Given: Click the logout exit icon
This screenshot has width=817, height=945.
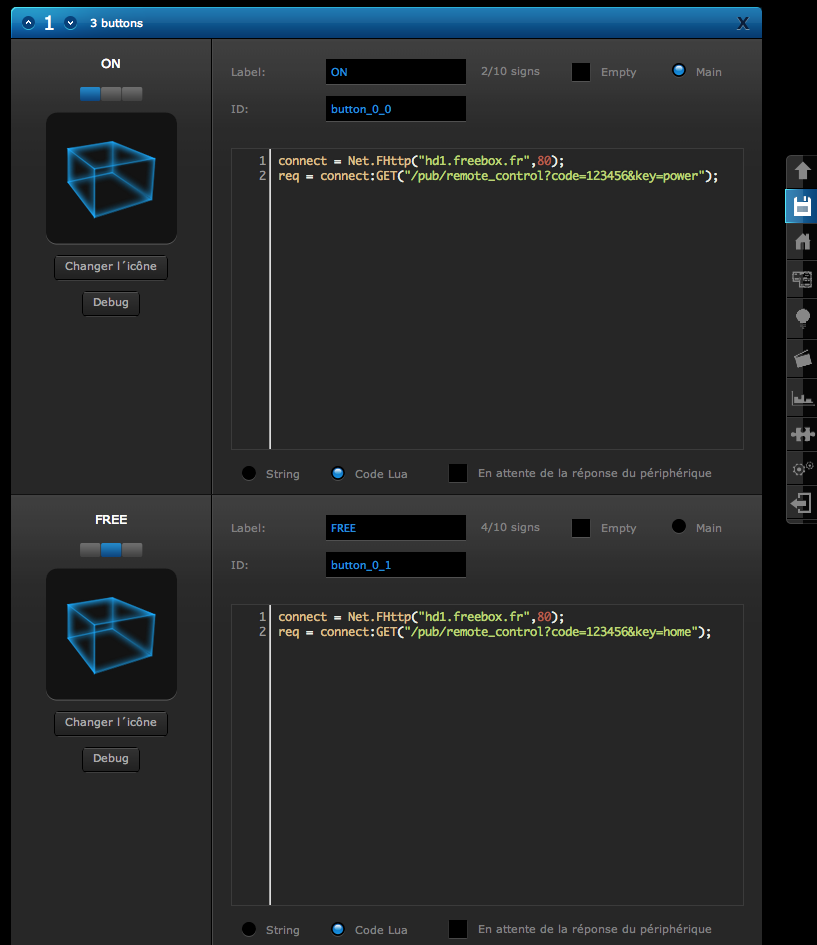Looking at the screenshot, I should tap(801, 503).
